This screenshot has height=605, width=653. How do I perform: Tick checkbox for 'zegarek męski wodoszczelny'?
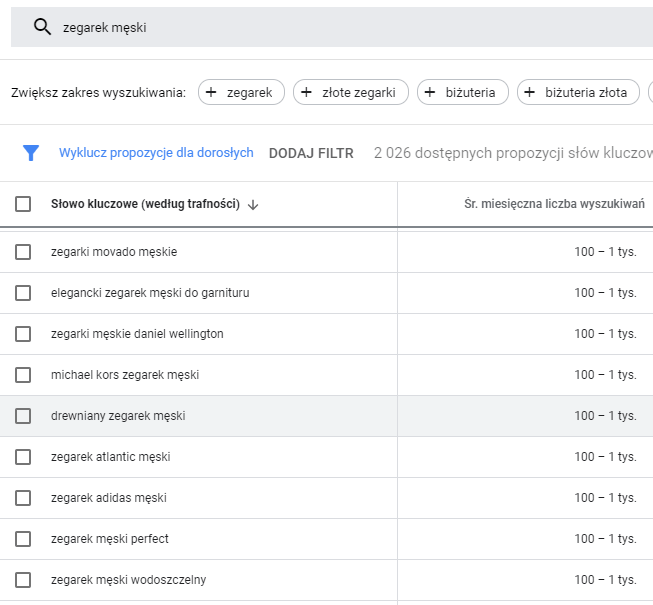pyautogui.click(x=23, y=580)
